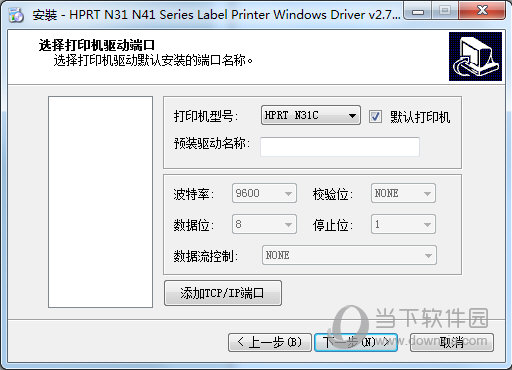Open the 数据位 dropdown showing 8
512x370 pixels.
tap(264, 224)
